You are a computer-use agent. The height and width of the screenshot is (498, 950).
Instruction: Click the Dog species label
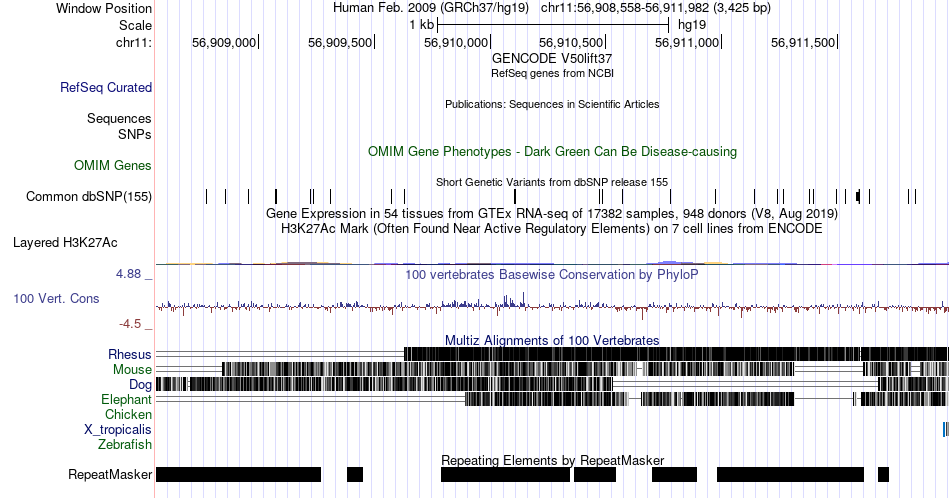(140, 385)
